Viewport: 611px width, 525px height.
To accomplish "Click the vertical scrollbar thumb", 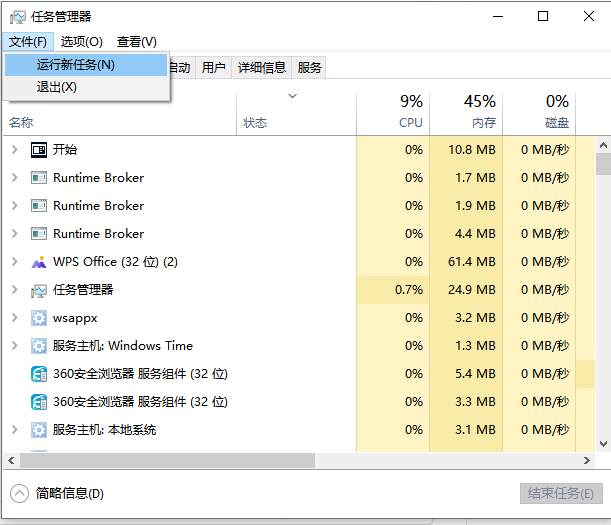I will click(603, 164).
